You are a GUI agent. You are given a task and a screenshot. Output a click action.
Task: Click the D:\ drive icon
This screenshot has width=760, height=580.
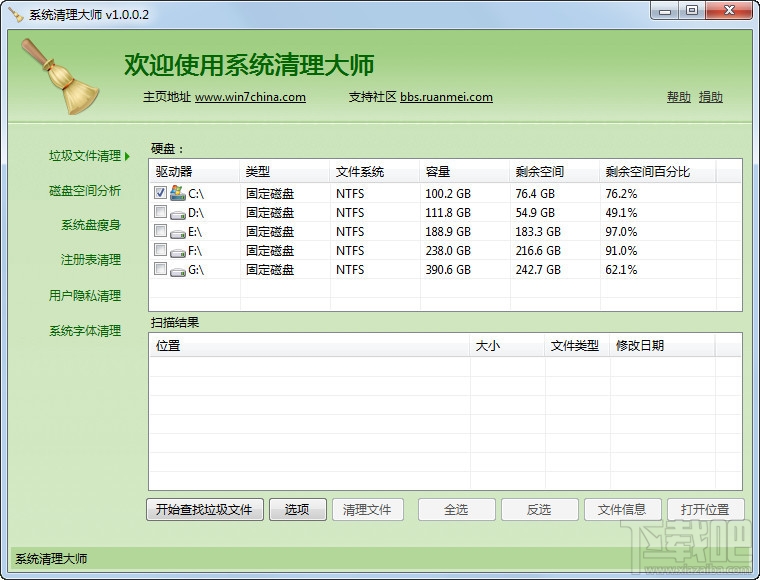point(178,214)
